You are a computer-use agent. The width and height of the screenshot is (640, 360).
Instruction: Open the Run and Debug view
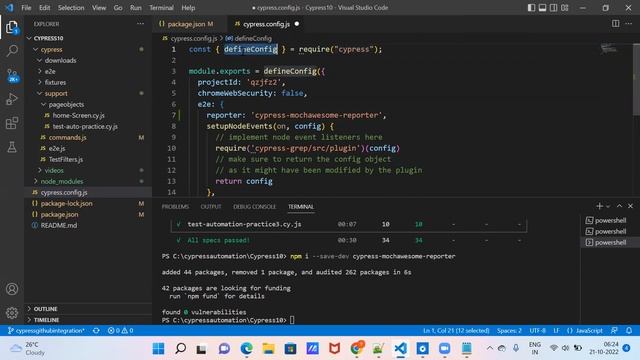point(12,99)
